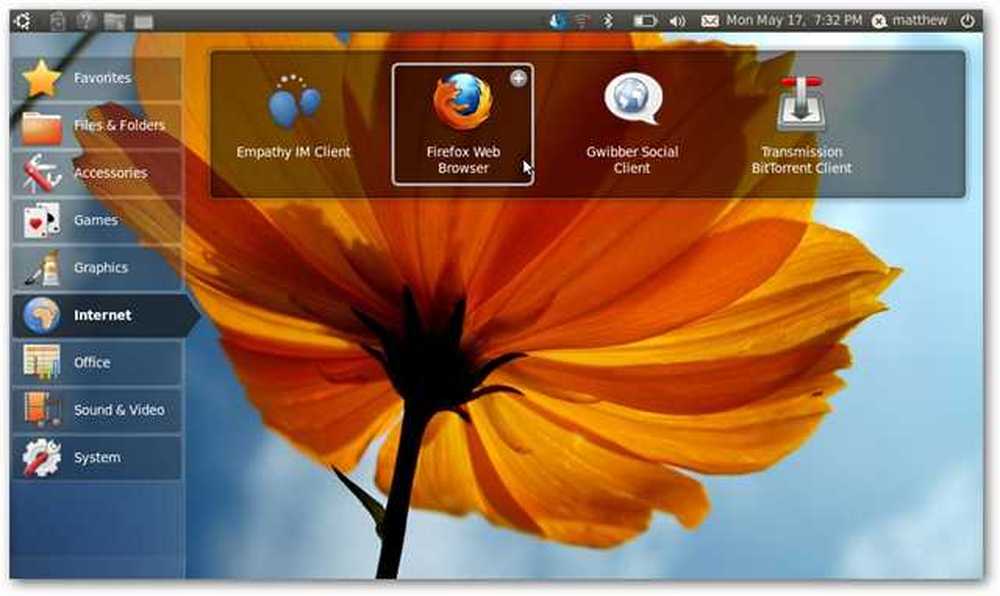Open the matthew user status menu

910,21
